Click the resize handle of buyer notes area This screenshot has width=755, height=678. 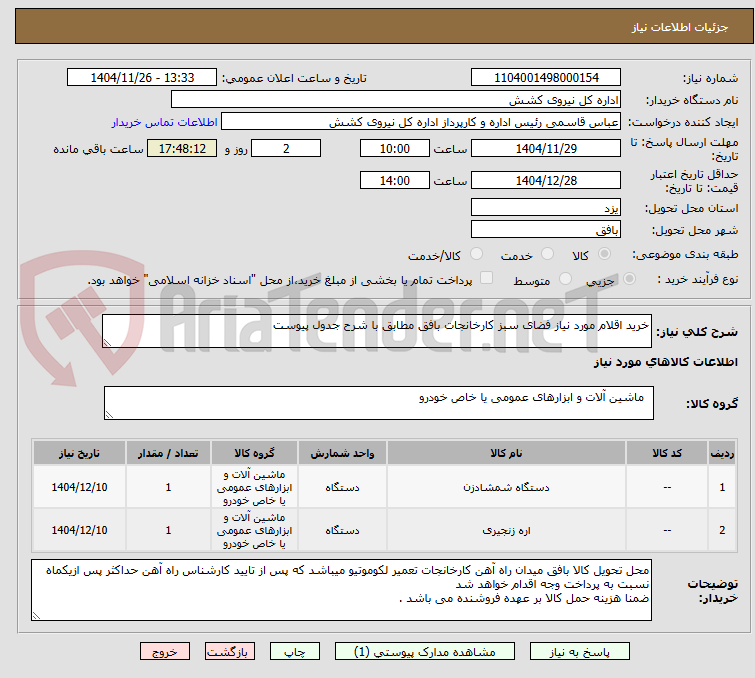pyautogui.click(x=36, y=615)
